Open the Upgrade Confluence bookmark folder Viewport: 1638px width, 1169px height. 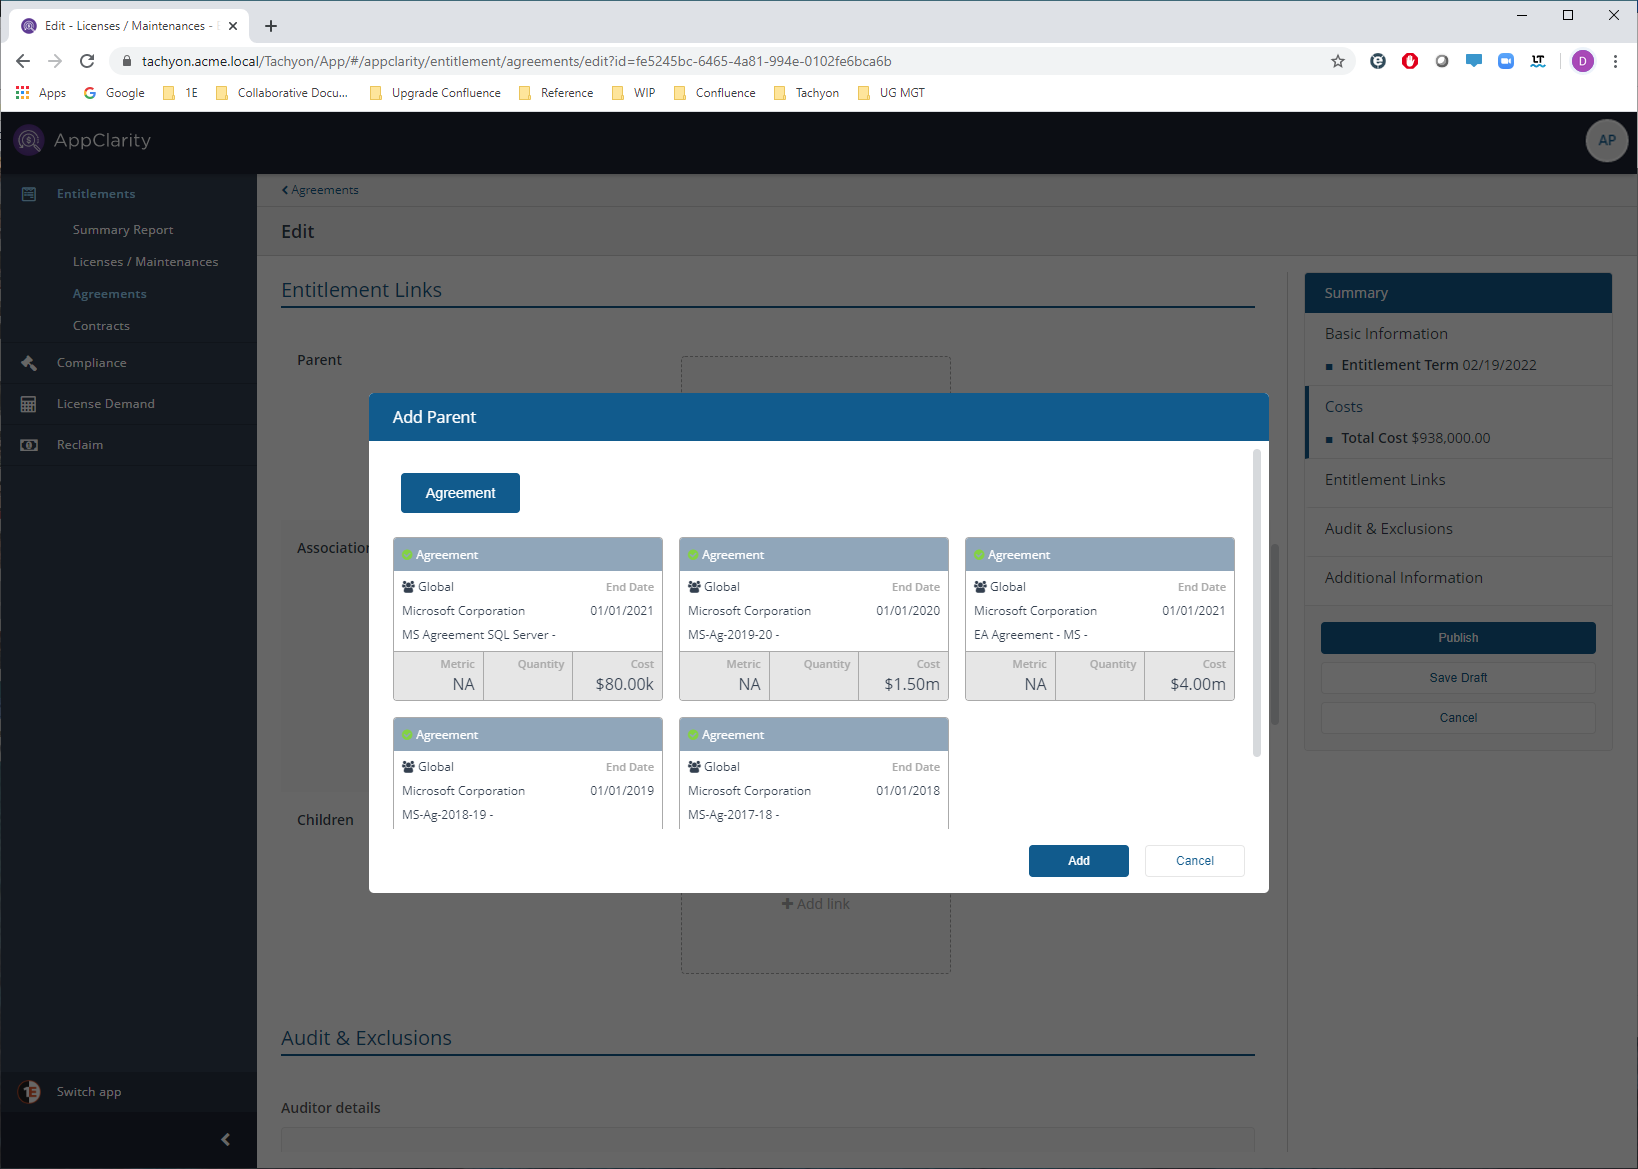(435, 93)
